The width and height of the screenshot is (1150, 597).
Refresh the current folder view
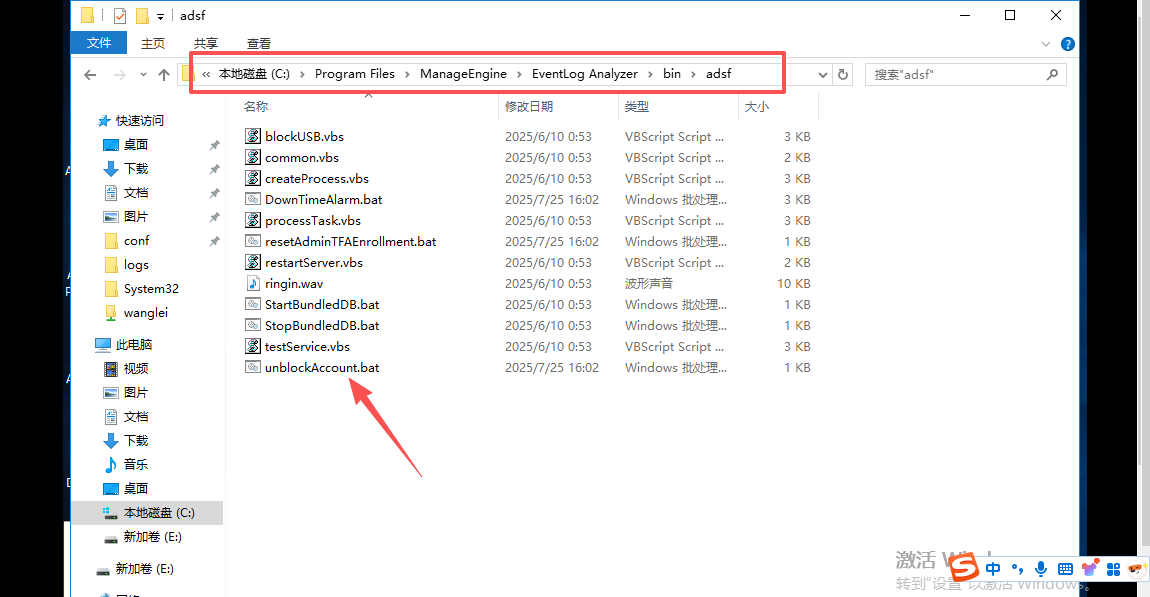[843, 75]
